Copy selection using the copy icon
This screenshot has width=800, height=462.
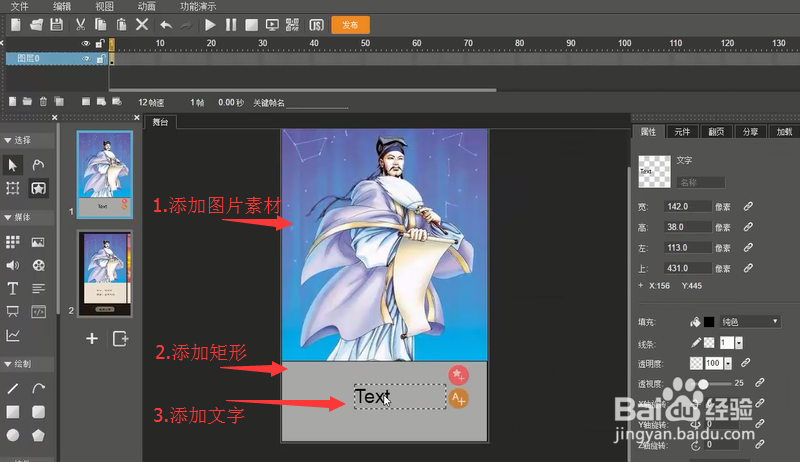(101, 24)
